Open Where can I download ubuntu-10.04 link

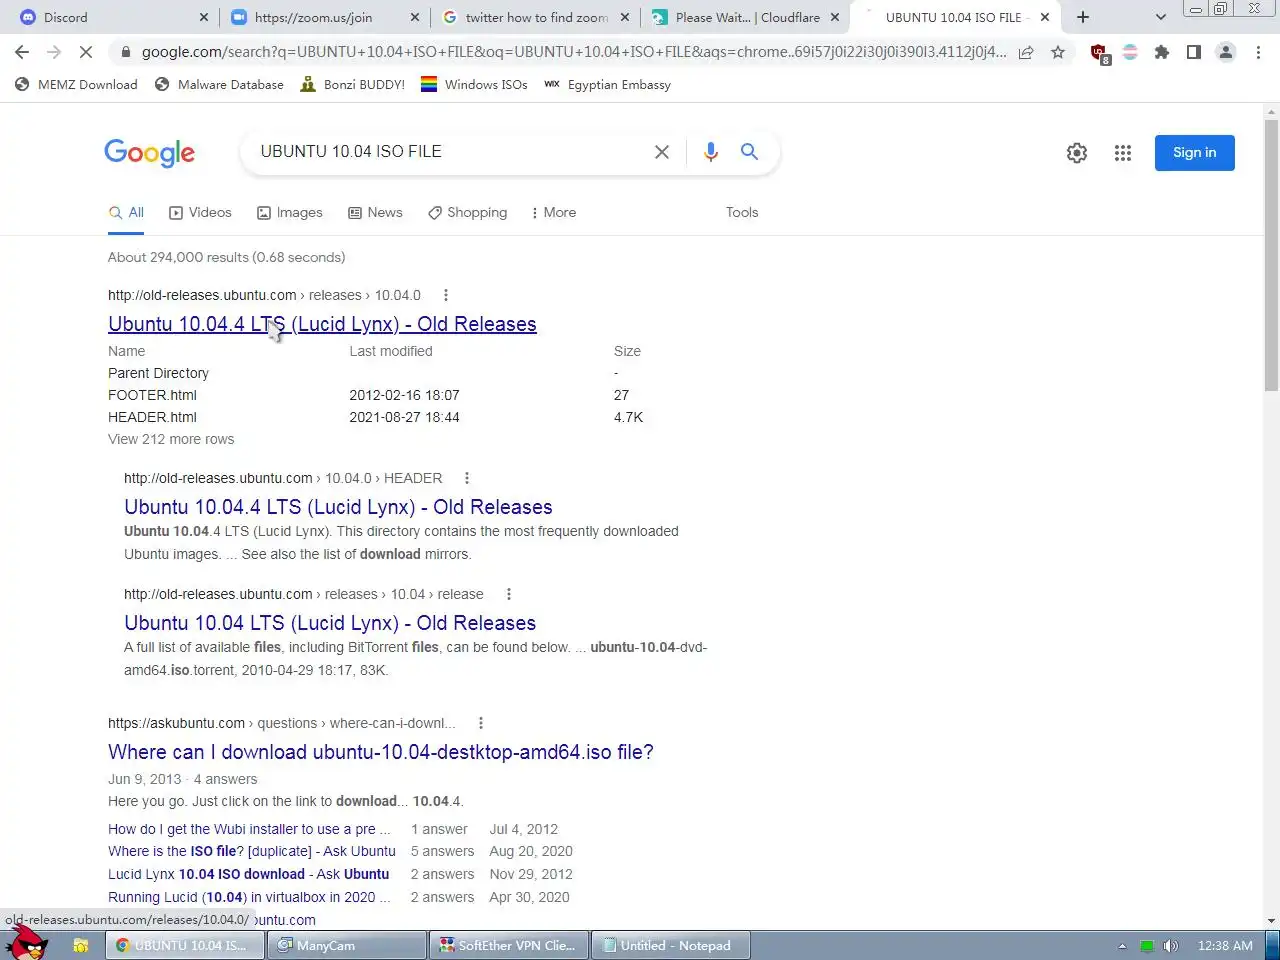click(381, 752)
